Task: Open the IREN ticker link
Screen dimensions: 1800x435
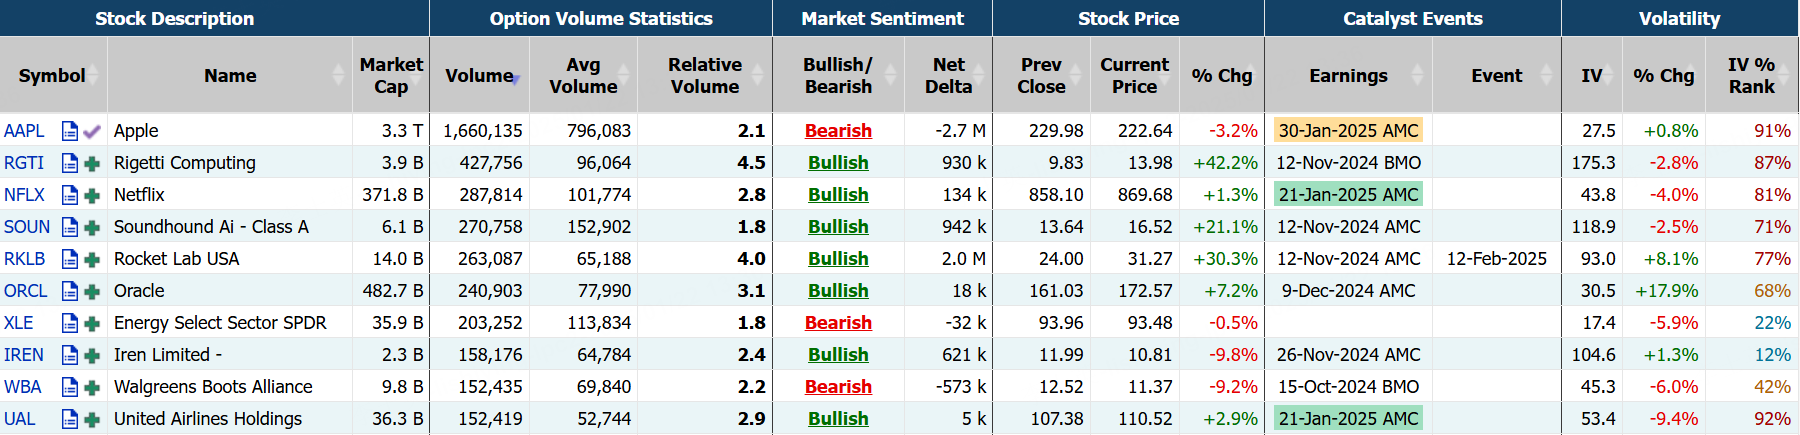Action: (24, 355)
